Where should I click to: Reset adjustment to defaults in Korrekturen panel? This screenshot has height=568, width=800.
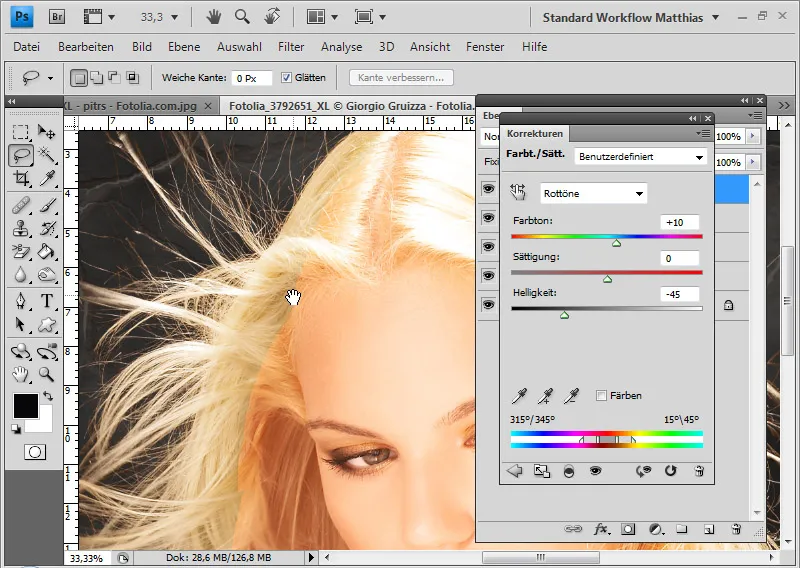tap(670, 471)
